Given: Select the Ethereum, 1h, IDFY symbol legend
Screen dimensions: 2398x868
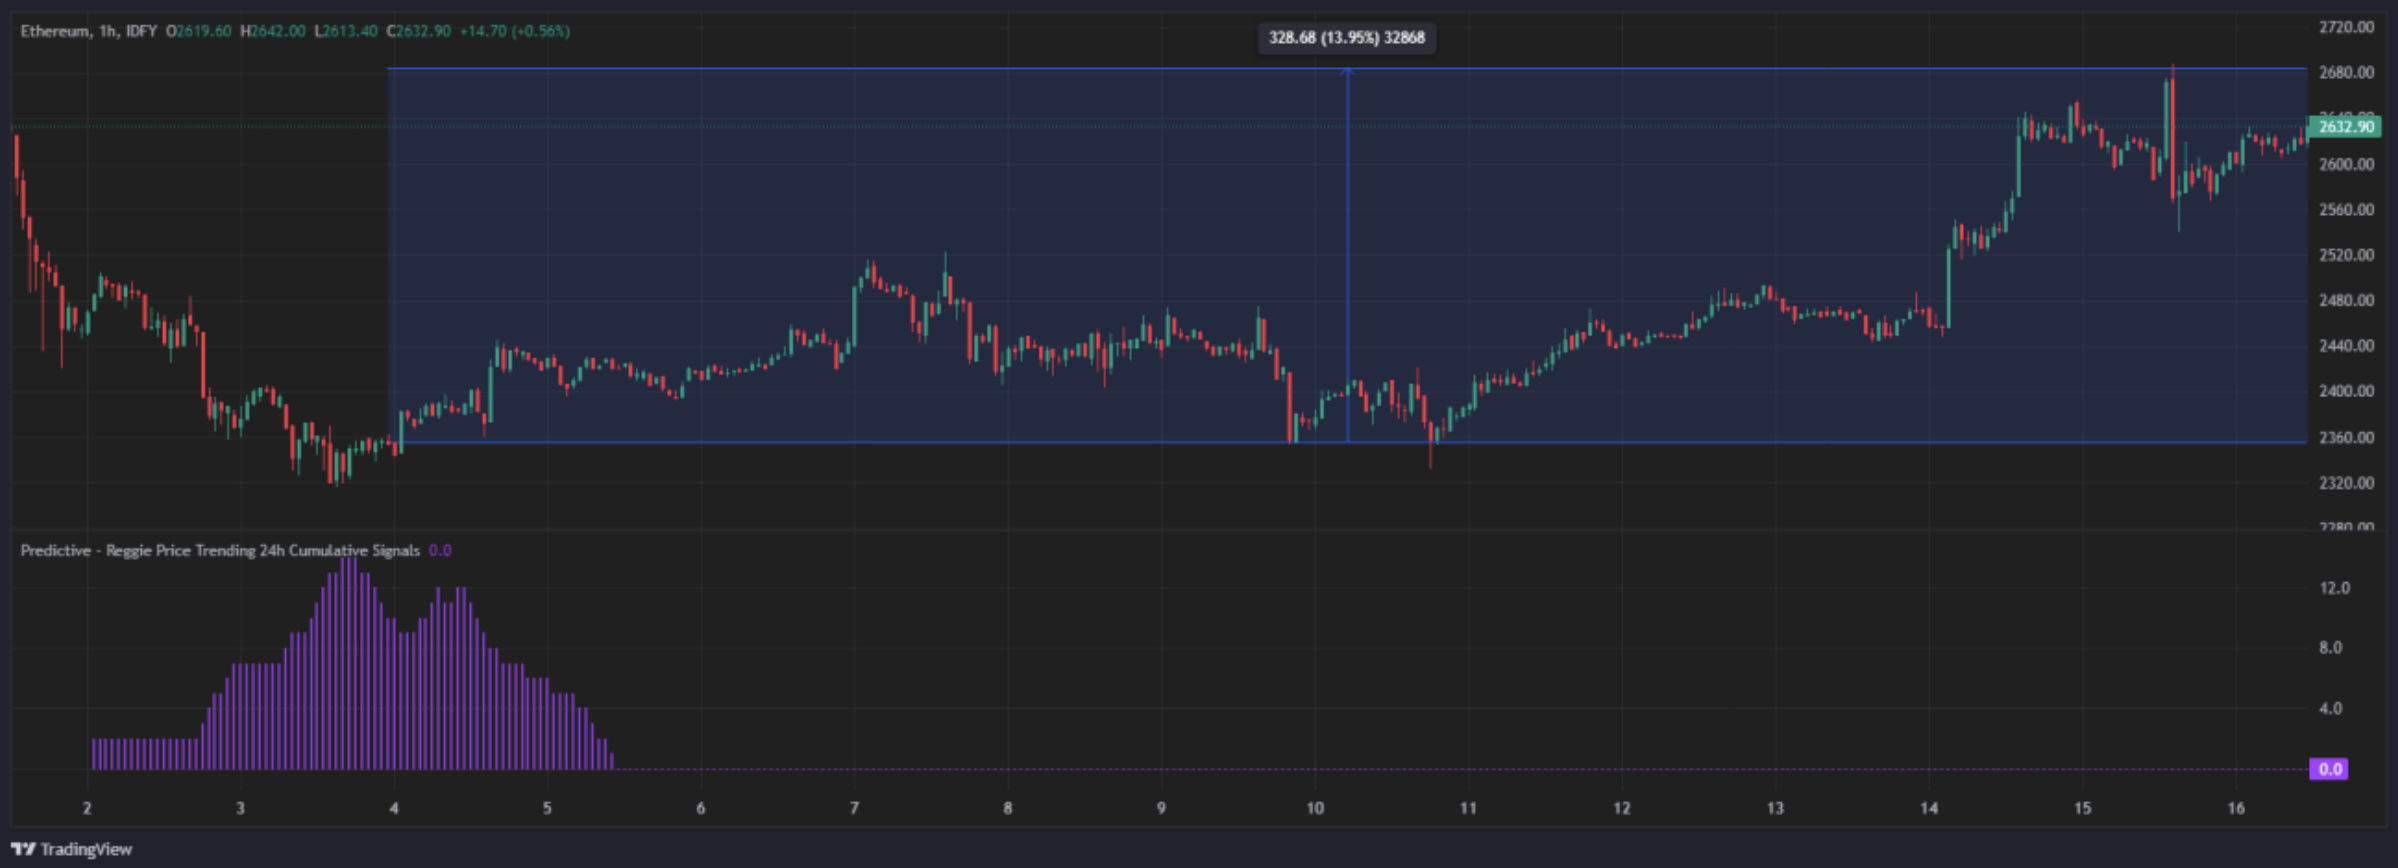Looking at the screenshot, I should (89, 31).
